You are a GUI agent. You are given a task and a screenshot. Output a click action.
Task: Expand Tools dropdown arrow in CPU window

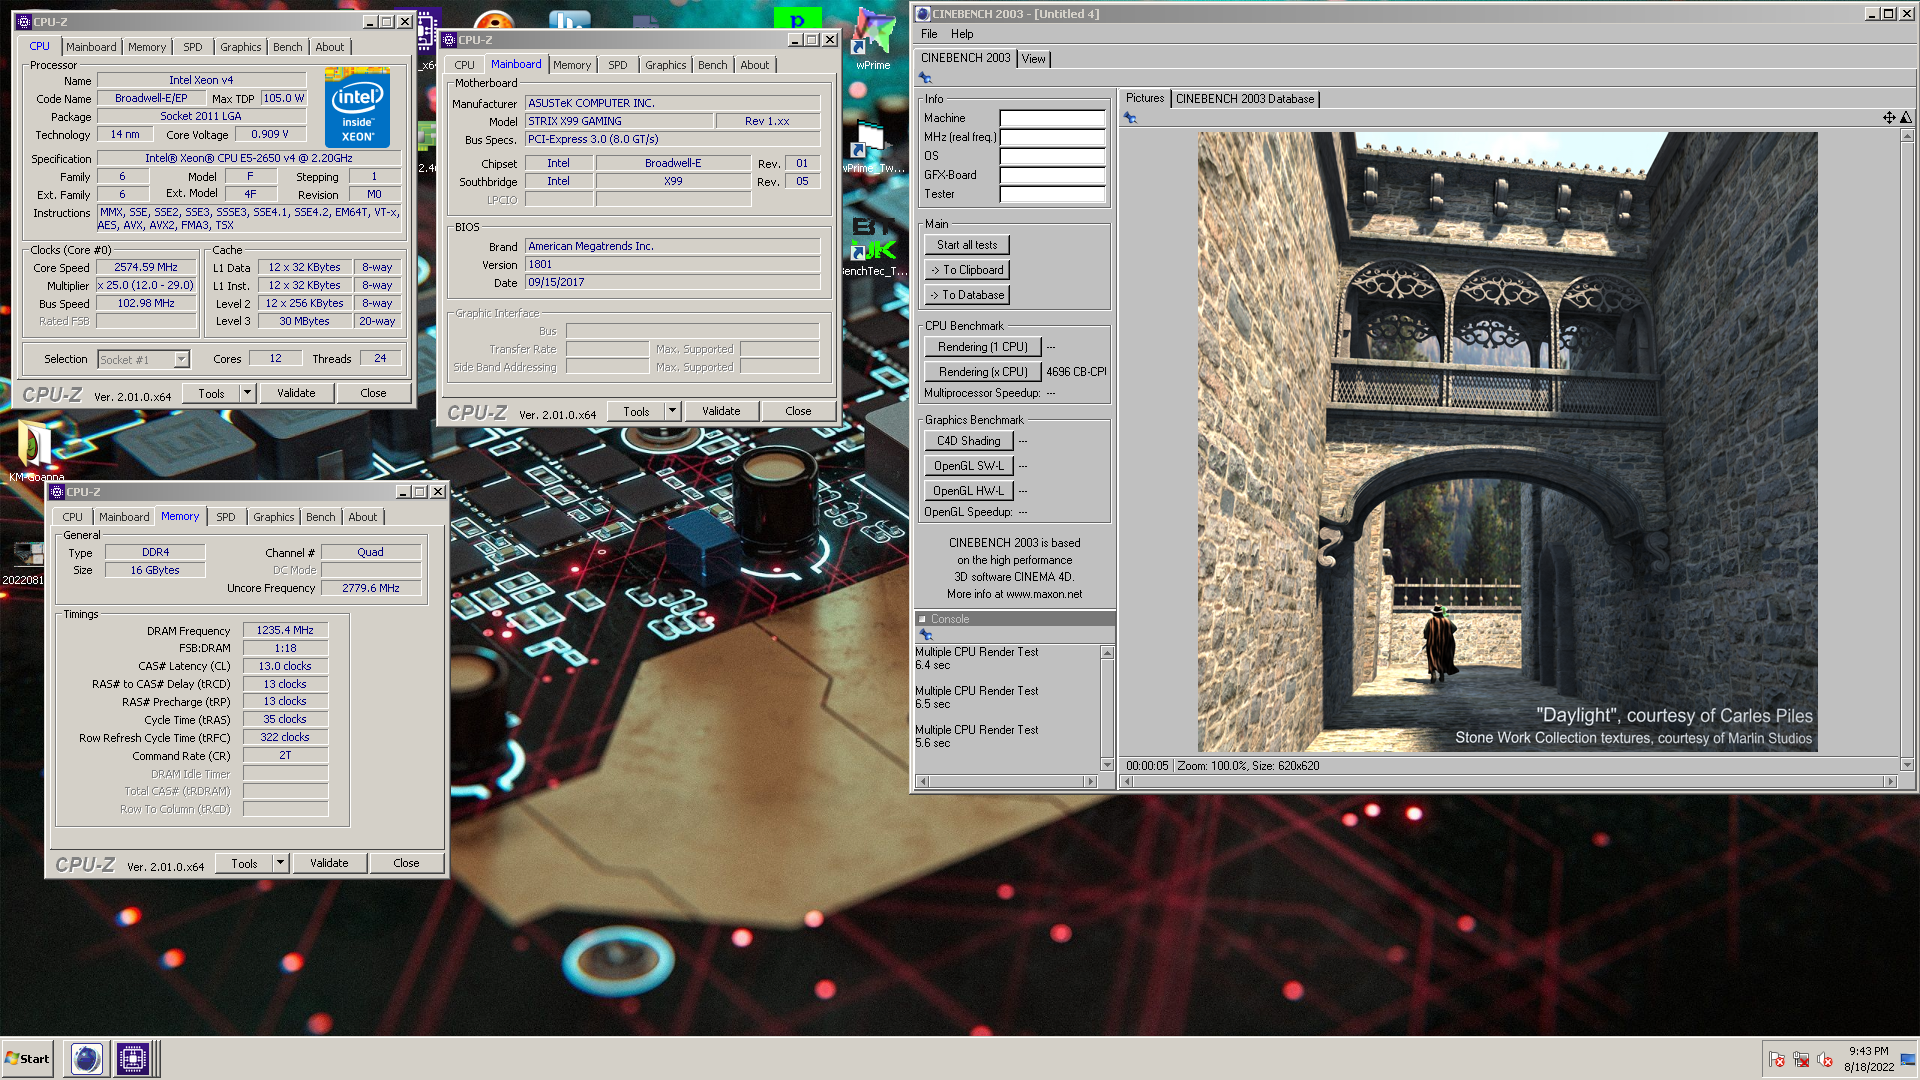pyautogui.click(x=247, y=393)
